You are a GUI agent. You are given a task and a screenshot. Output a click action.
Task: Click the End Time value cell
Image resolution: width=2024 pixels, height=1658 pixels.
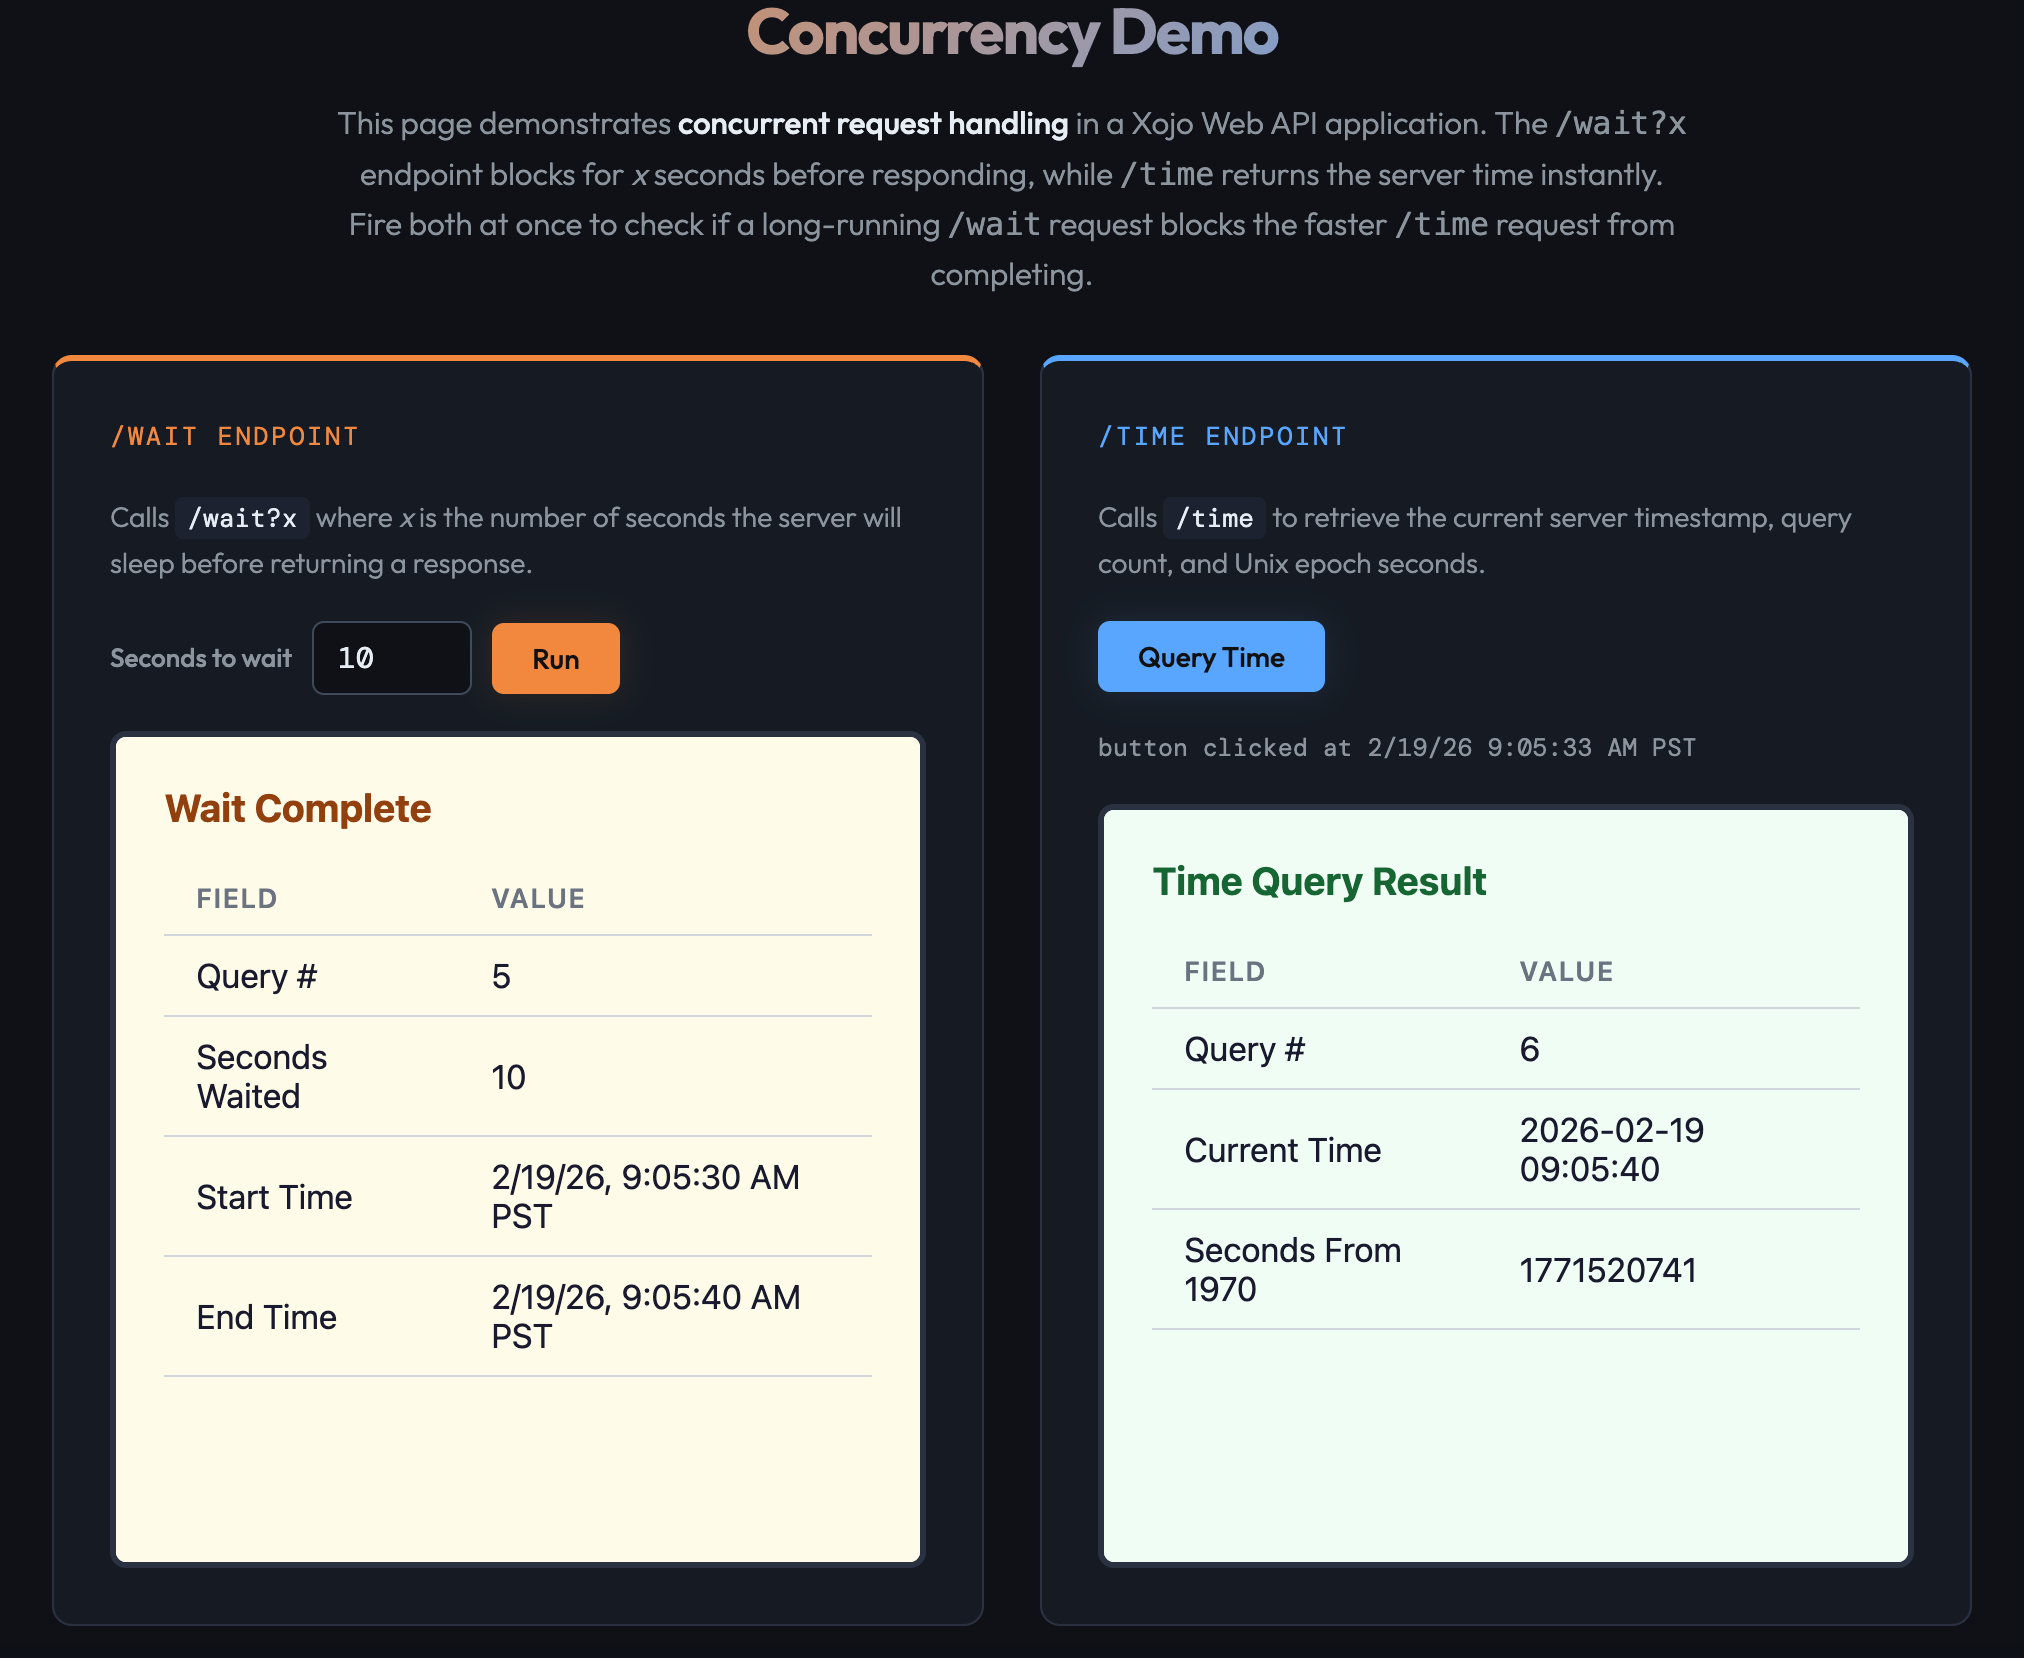(645, 1316)
